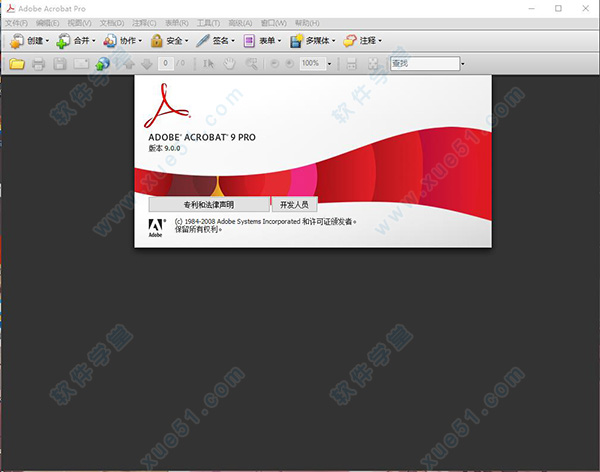The height and width of the screenshot is (472, 600).
Task: Go to previous page arrow
Action: 129,64
